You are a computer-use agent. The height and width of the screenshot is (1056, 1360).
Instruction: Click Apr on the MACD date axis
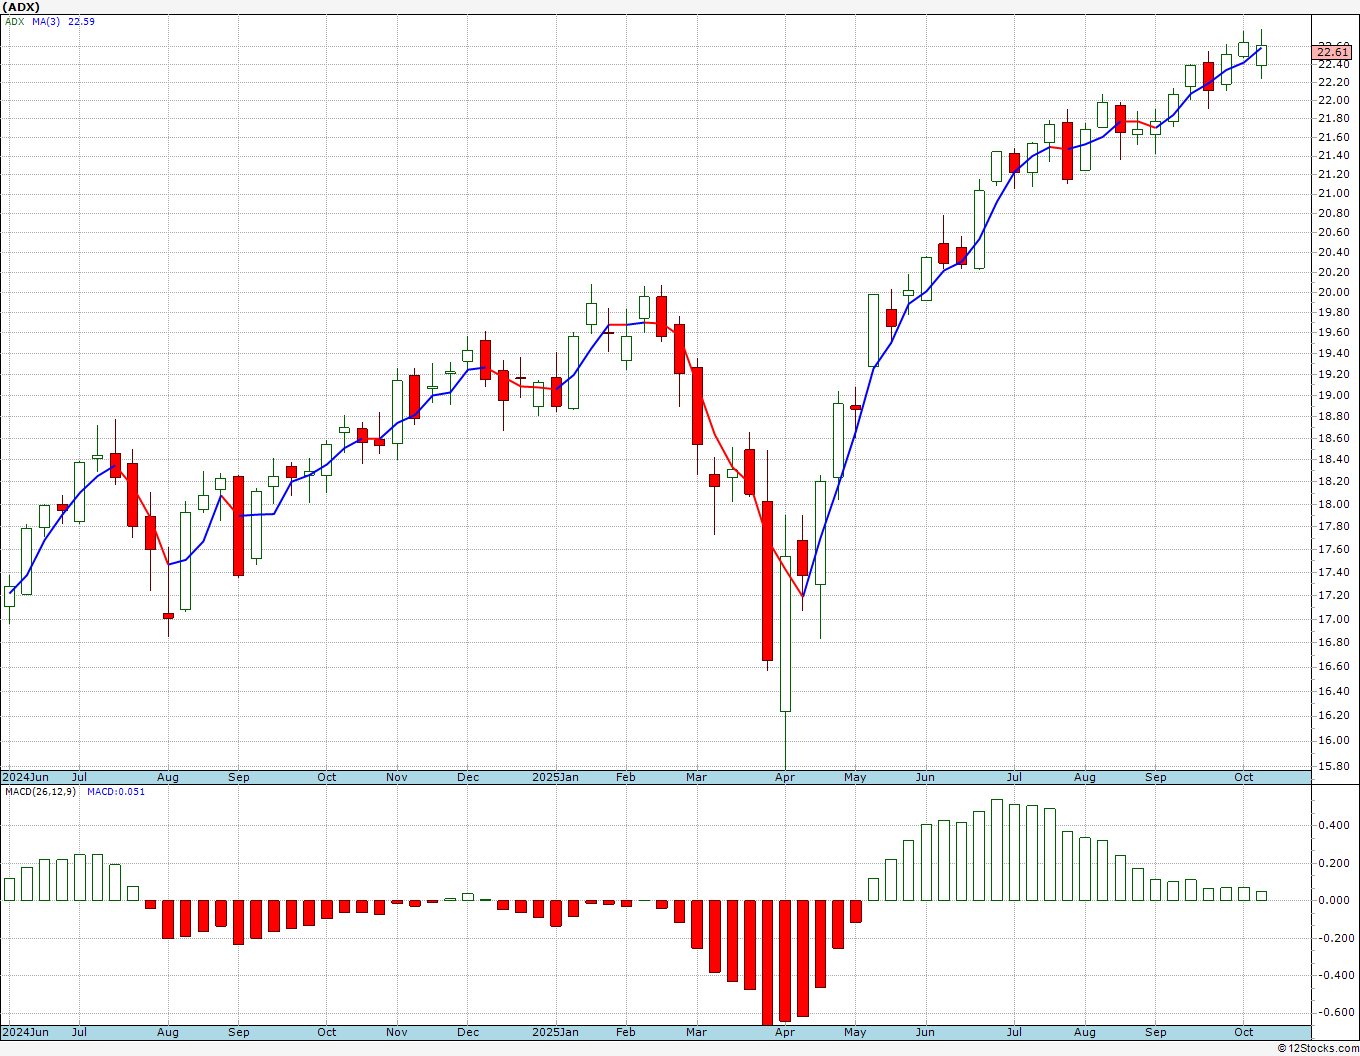[x=785, y=1032]
